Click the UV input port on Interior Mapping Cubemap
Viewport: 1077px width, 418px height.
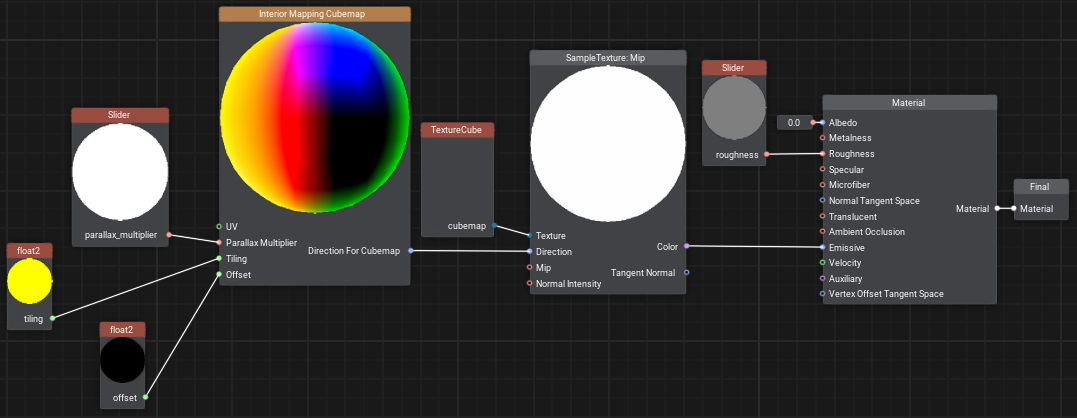(219, 226)
